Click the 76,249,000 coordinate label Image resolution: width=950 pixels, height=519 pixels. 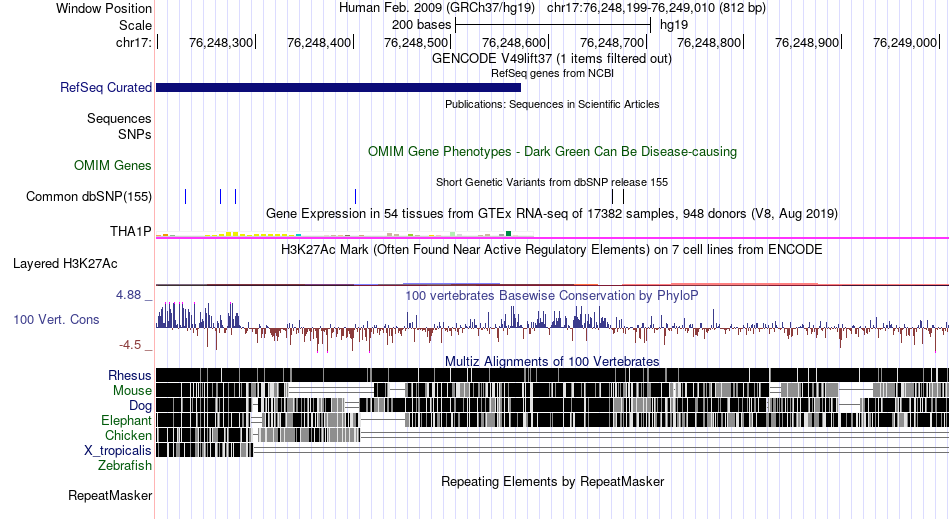tap(905, 42)
